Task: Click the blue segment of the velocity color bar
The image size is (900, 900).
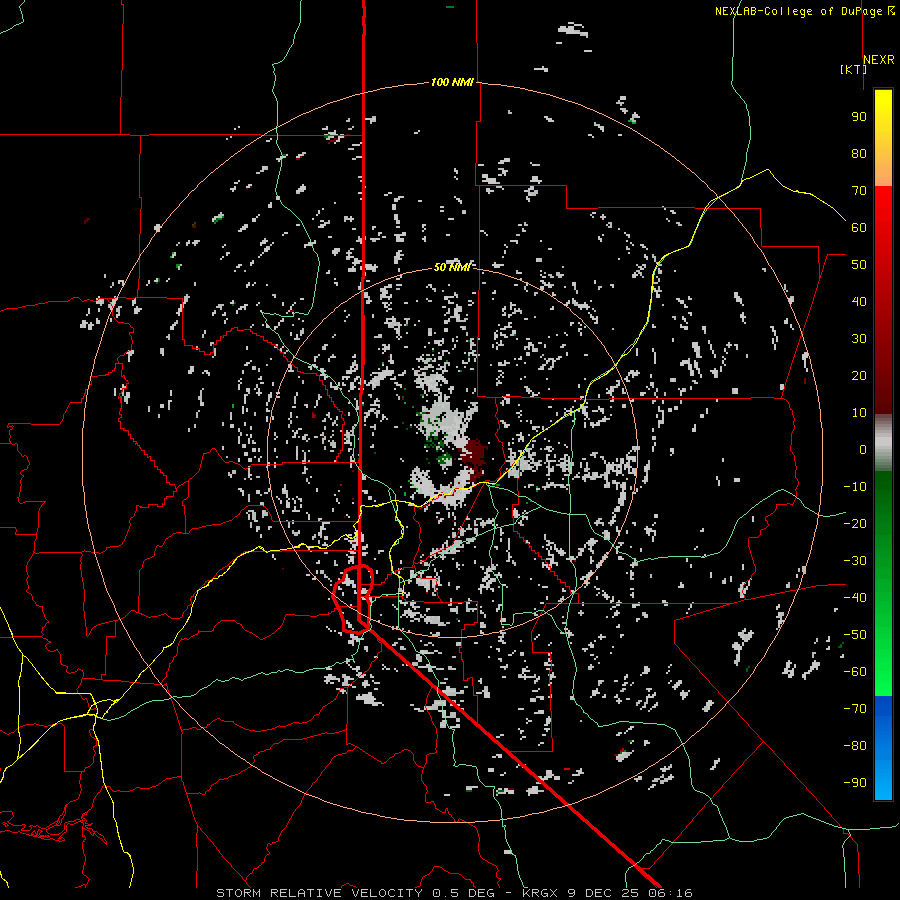Action: coord(883,748)
